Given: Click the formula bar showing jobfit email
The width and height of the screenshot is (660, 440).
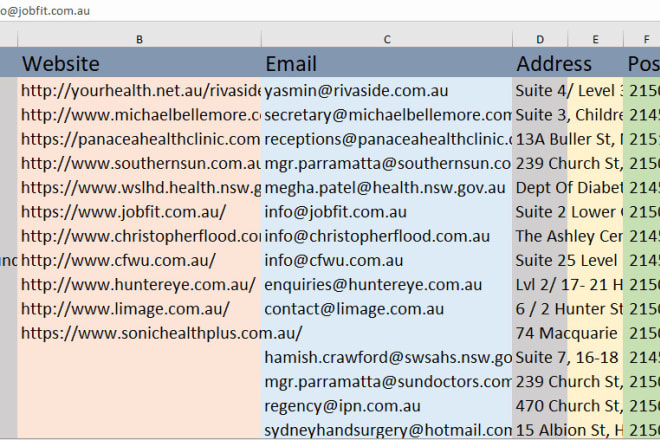Looking at the screenshot, I should coord(330,11).
